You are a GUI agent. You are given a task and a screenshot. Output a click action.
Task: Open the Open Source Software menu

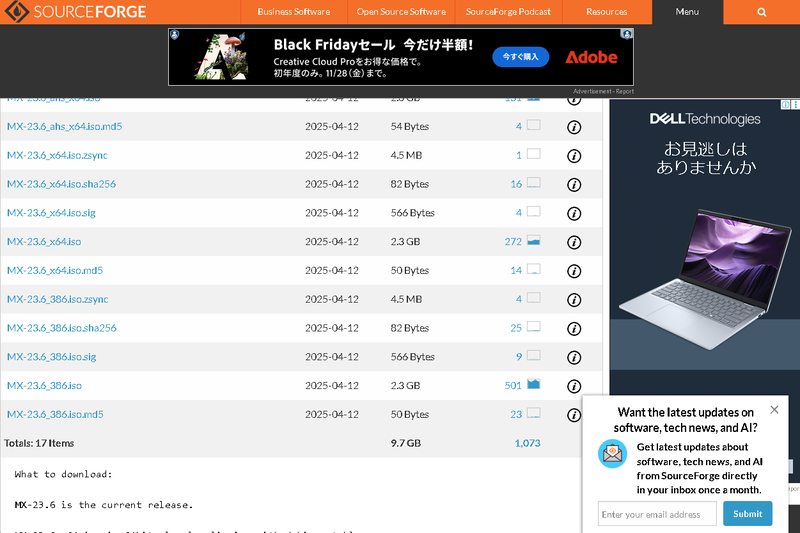pos(401,12)
